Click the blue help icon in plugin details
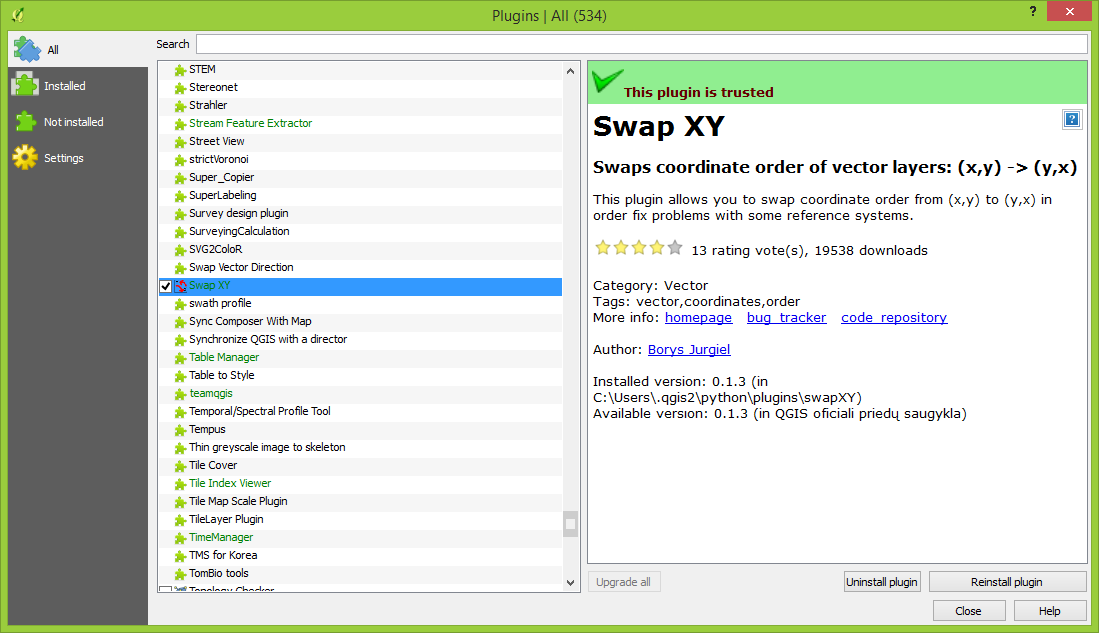The image size is (1099, 633). coord(1072,120)
